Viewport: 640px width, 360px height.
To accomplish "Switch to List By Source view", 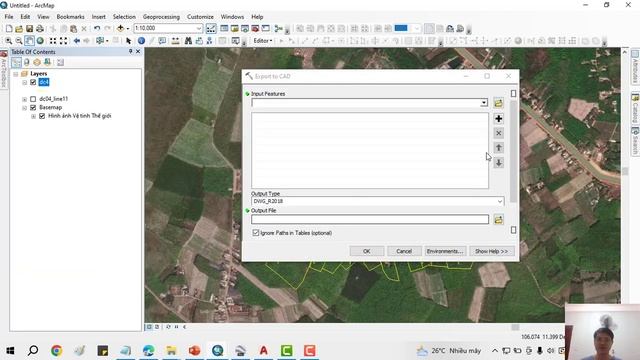I will coord(27,62).
